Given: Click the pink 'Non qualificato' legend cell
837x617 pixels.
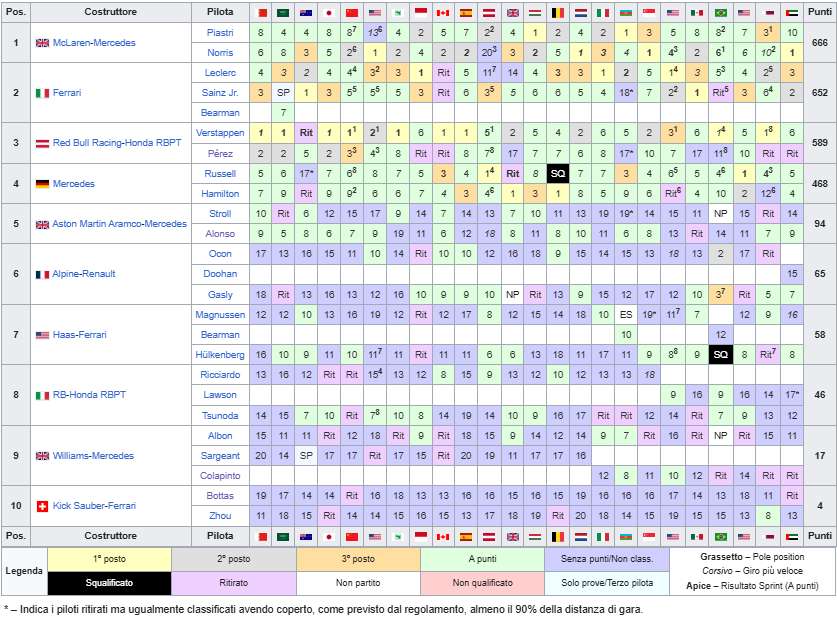Looking at the screenshot, I should point(483,583).
